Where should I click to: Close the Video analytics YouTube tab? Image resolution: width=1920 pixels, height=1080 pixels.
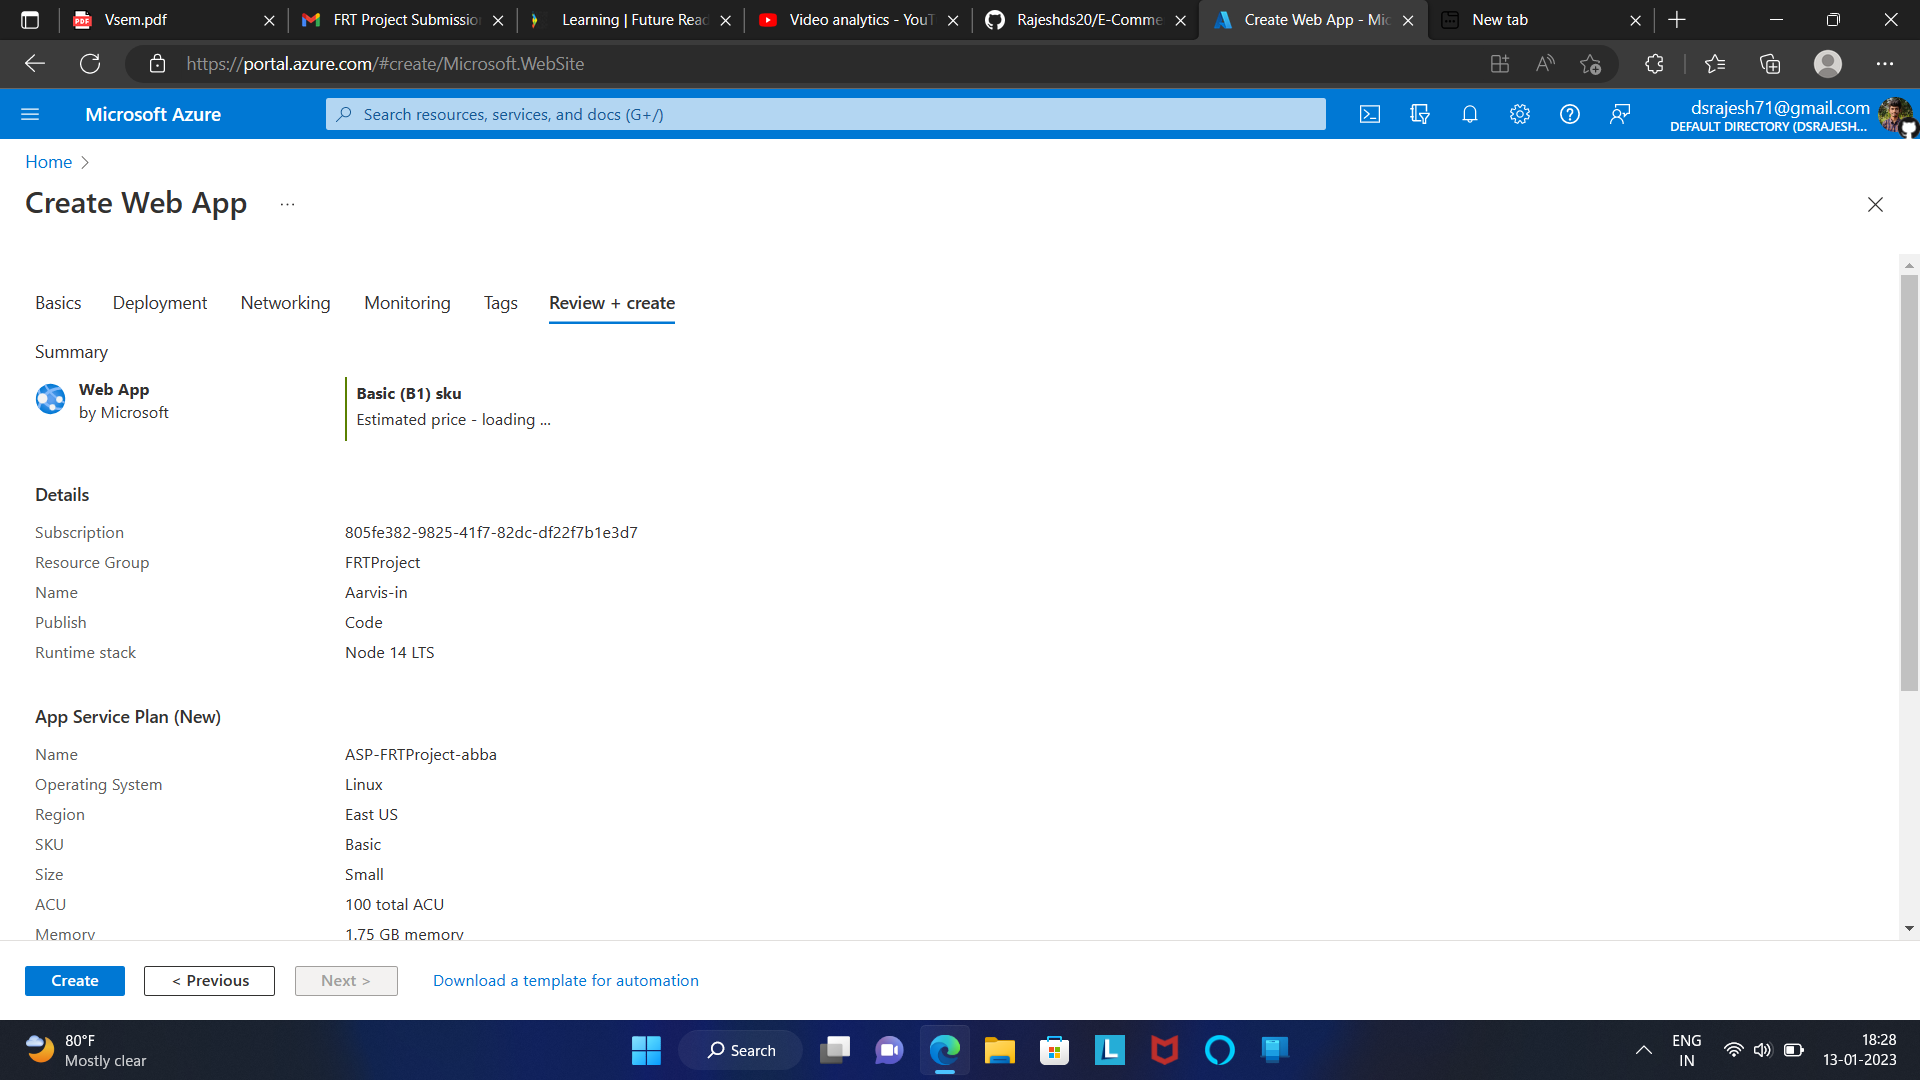coord(953,20)
